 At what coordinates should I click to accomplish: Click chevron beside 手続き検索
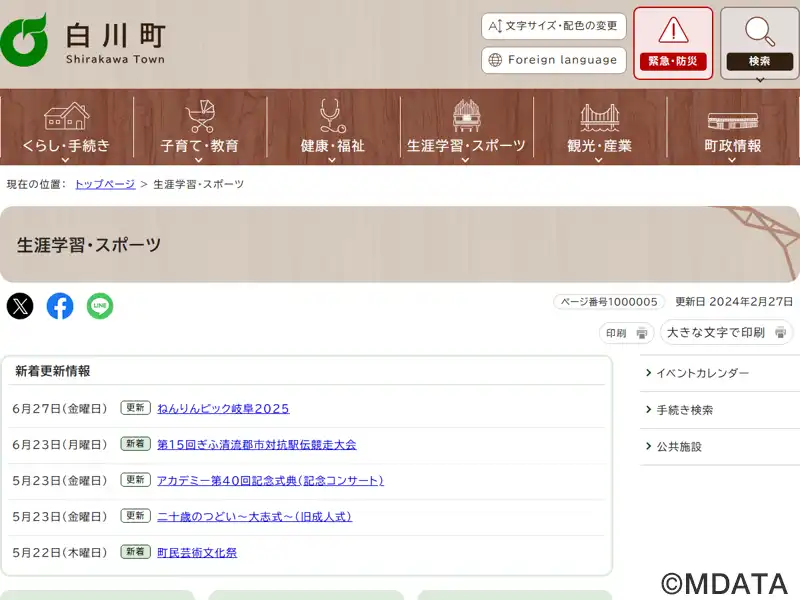648,410
